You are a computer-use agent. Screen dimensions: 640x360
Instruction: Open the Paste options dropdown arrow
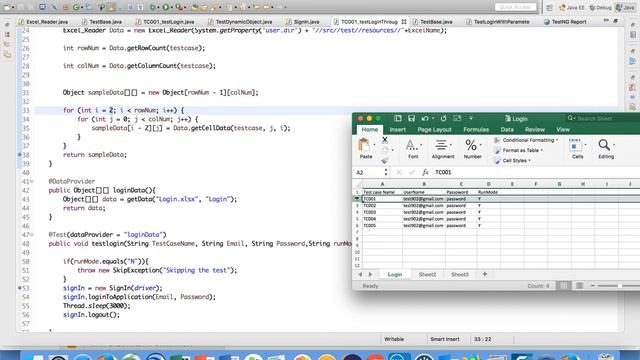coord(374,145)
